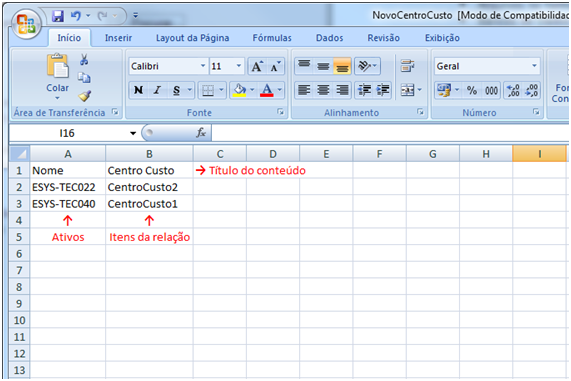This screenshot has width=571, height=381.
Task: Copy selection with the copy icon
Action: pyautogui.click(x=84, y=78)
